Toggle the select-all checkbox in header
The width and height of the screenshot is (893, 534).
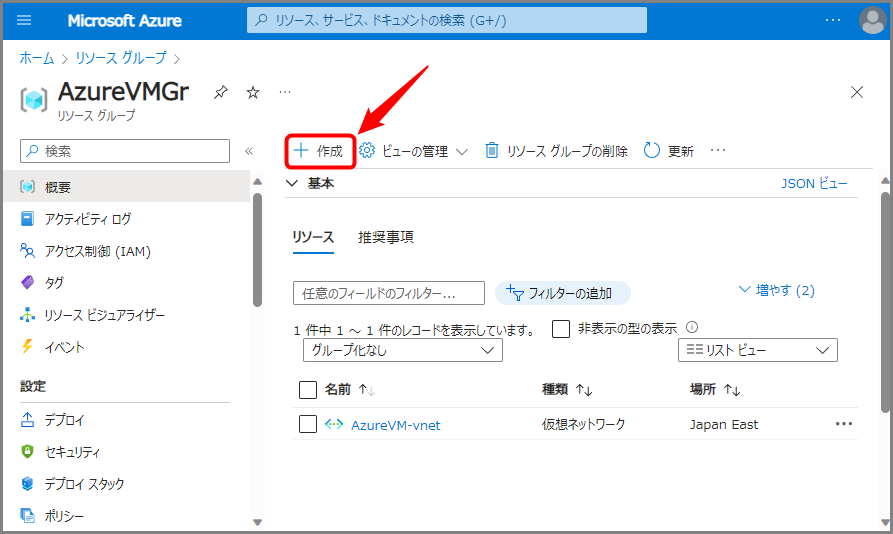pos(308,390)
